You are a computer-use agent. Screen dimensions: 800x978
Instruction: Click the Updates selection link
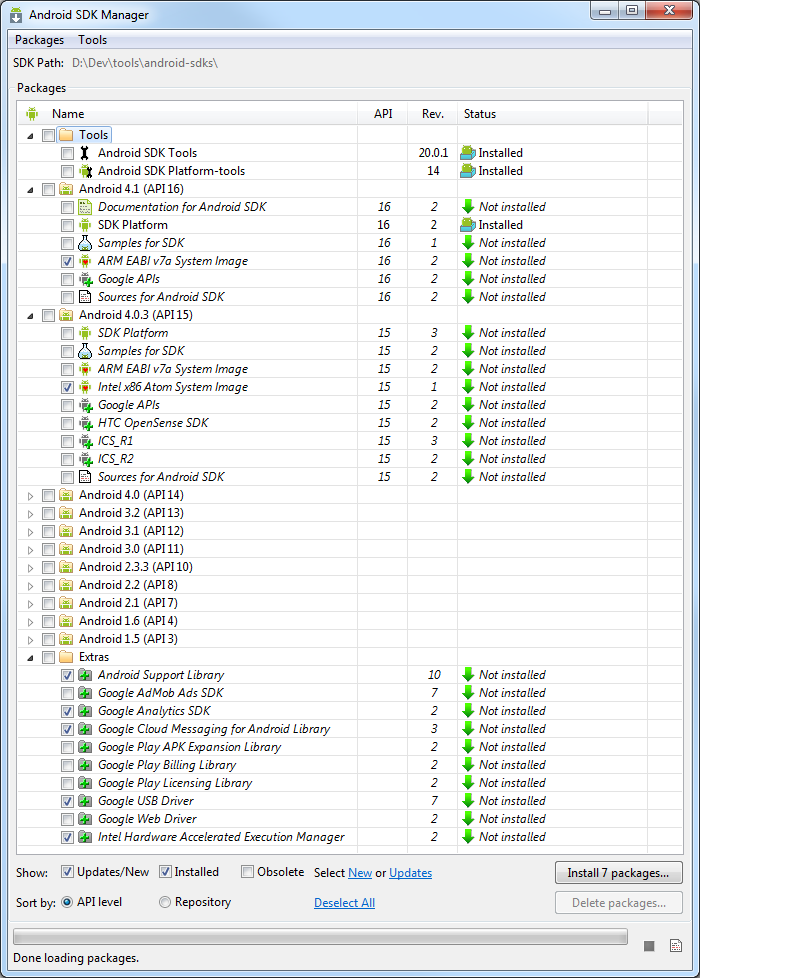tap(410, 873)
